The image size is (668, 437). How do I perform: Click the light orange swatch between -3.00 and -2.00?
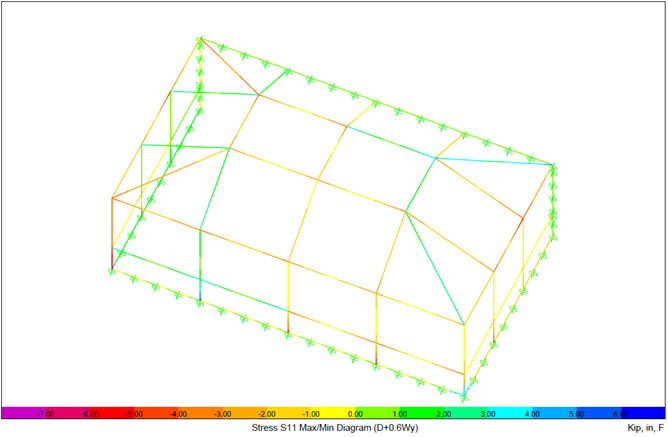point(245,413)
